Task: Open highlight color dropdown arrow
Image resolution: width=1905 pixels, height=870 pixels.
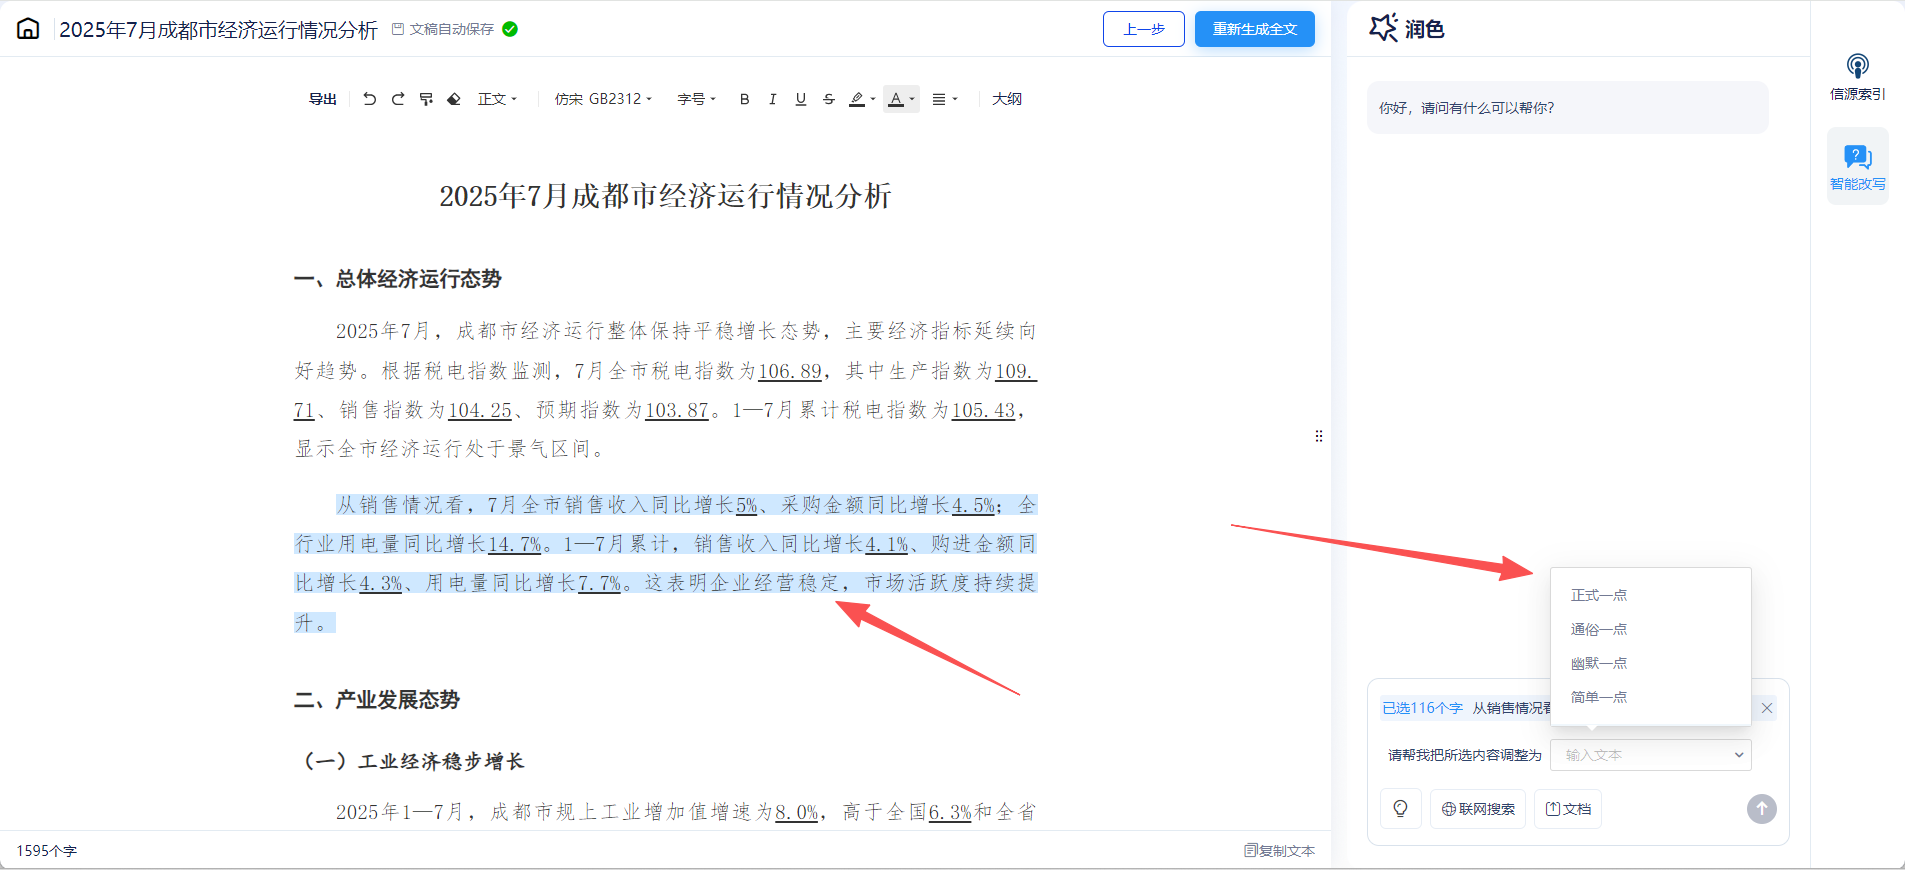Action: pyautogui.click(x=873, y=99)
